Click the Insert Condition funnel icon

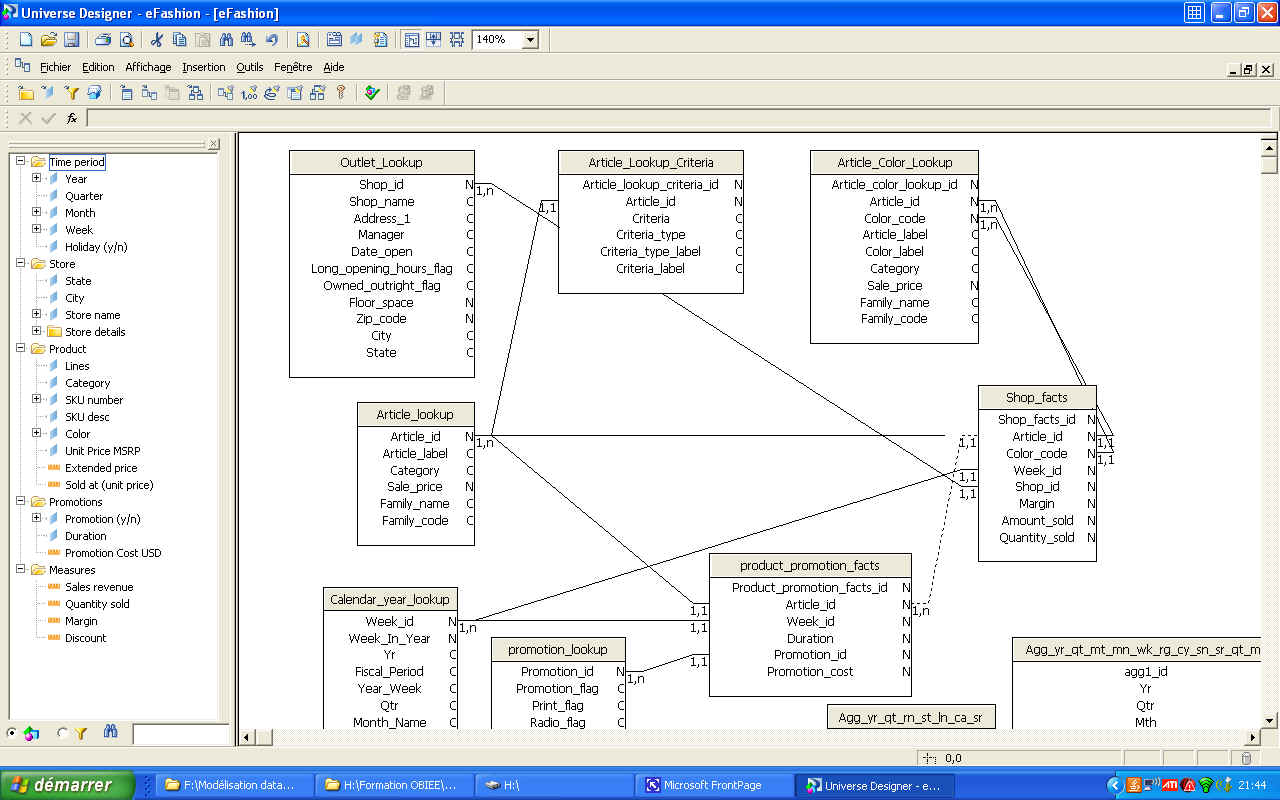tap(71, 93)
